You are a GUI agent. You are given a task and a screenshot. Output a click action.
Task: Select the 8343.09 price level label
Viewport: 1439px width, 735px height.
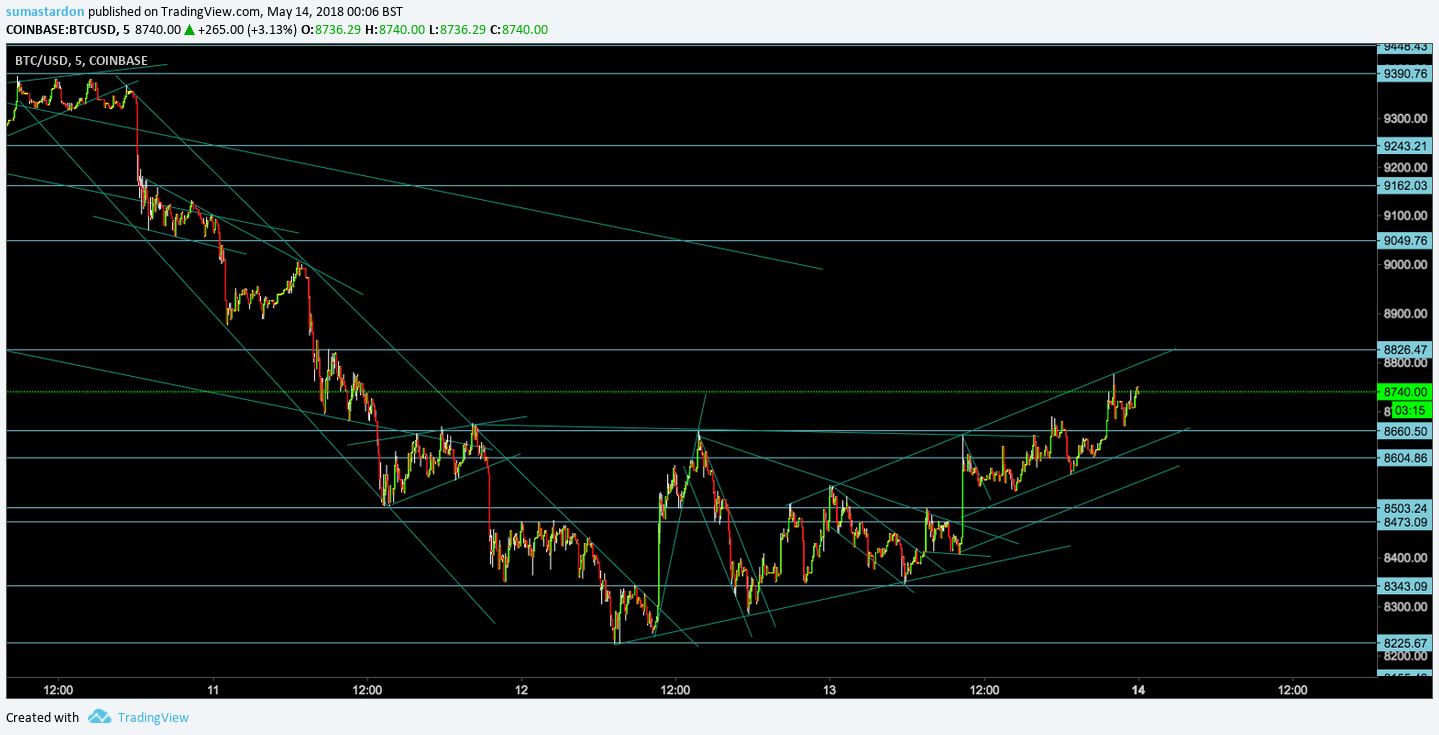point(1404,586)
